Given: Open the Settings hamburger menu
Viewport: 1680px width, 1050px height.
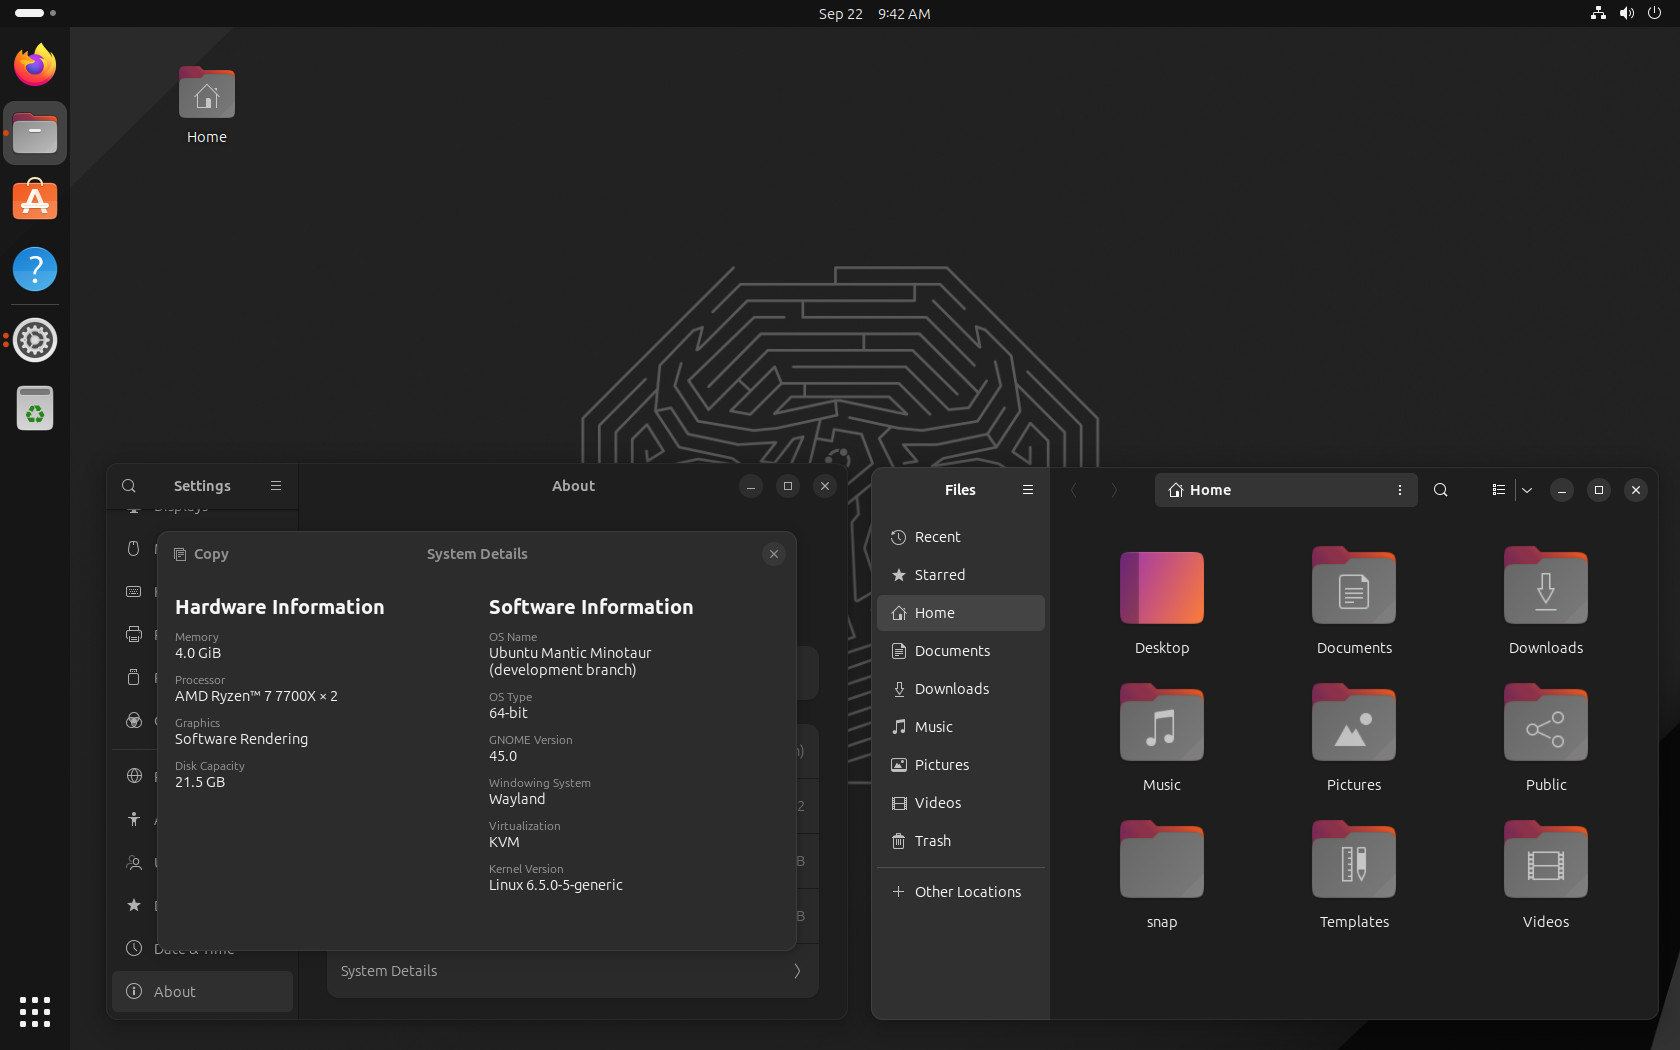Looking at the screenshot, I should [x=276, y=486].
